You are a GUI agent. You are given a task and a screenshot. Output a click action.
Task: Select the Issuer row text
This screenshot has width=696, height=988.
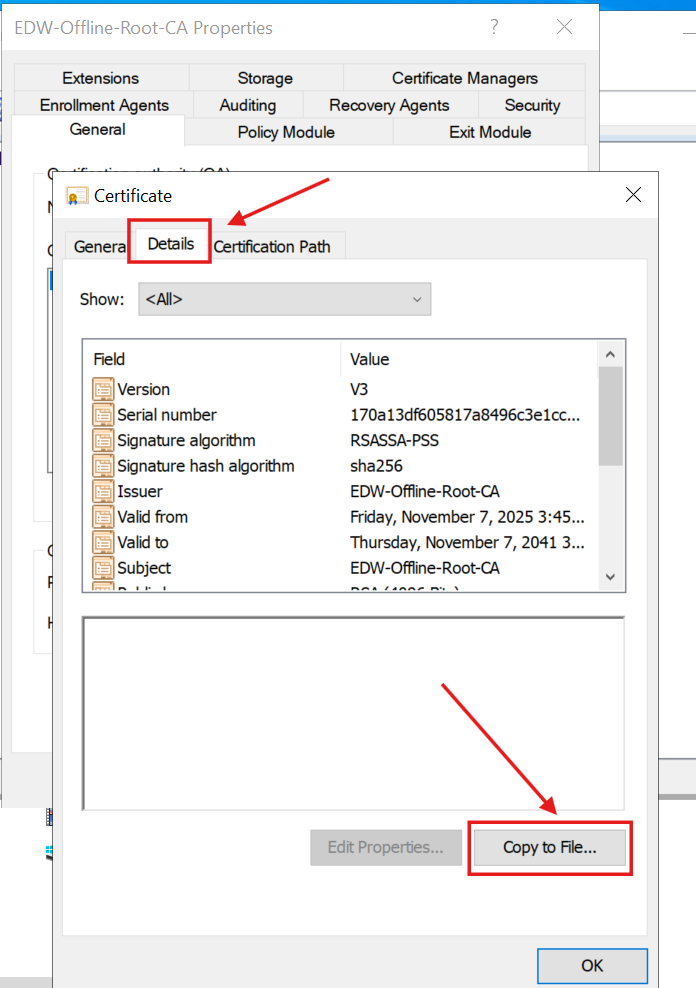coord(140,491)
